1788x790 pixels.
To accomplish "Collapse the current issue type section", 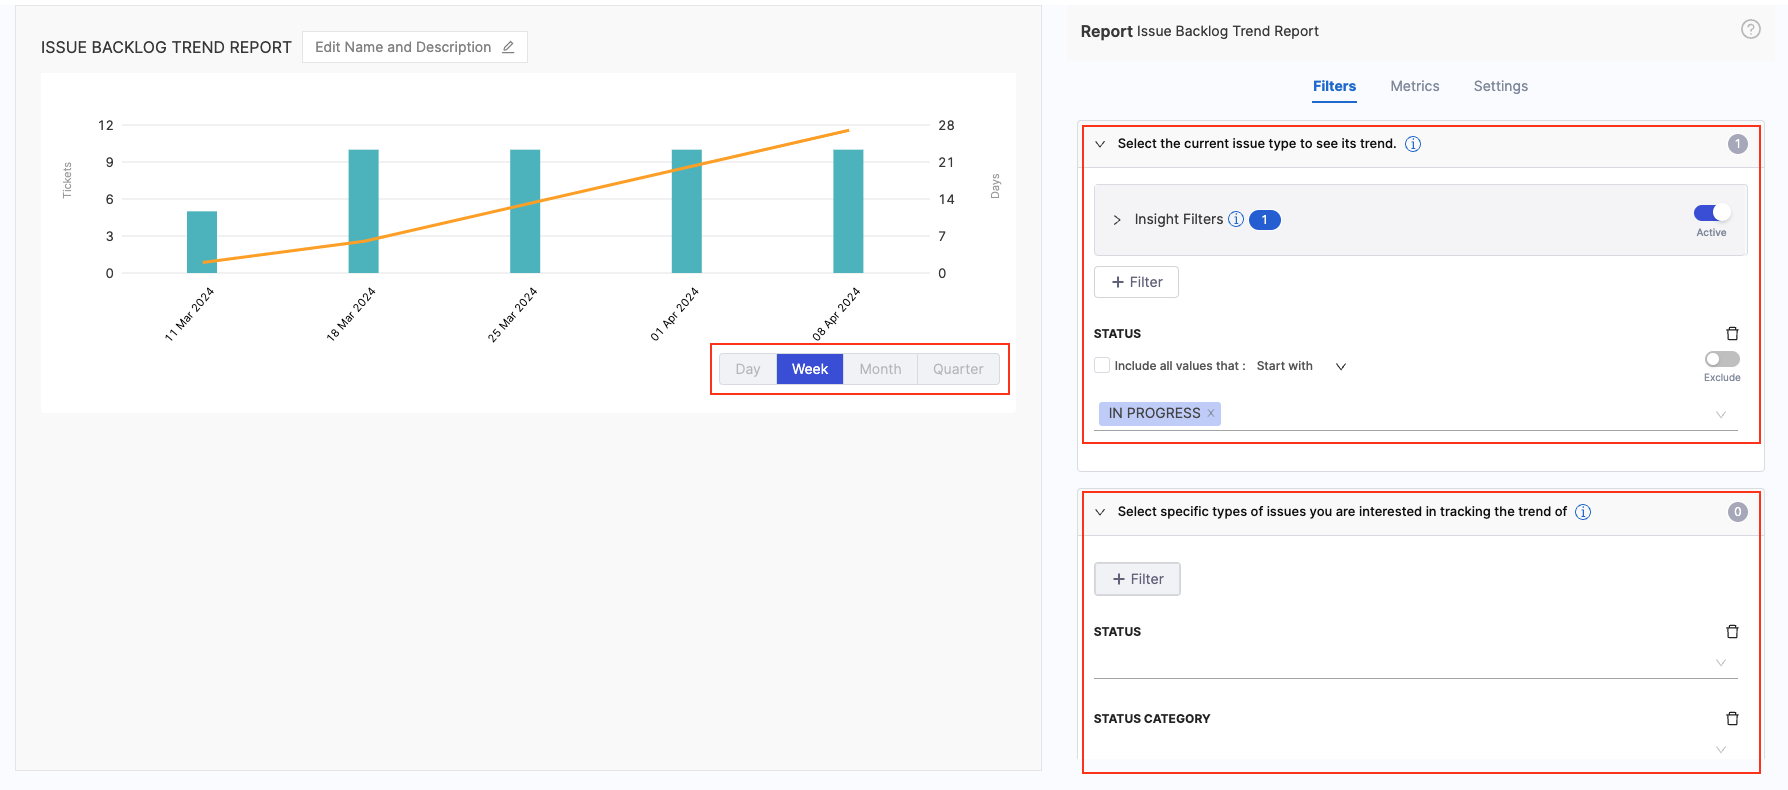I will 1100,144.
